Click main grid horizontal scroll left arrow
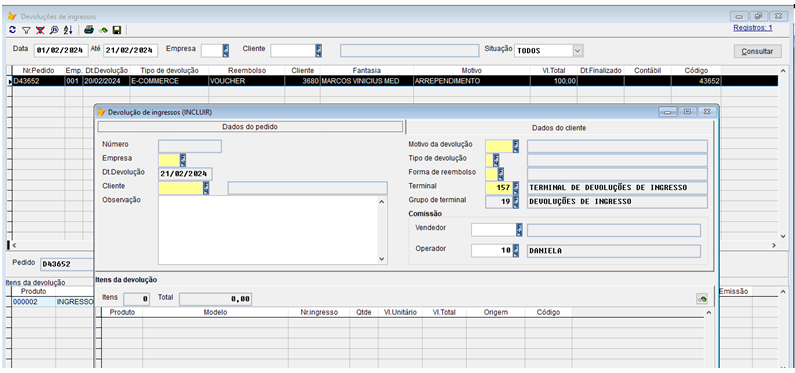The image size is (795, 373). (14, 245)
